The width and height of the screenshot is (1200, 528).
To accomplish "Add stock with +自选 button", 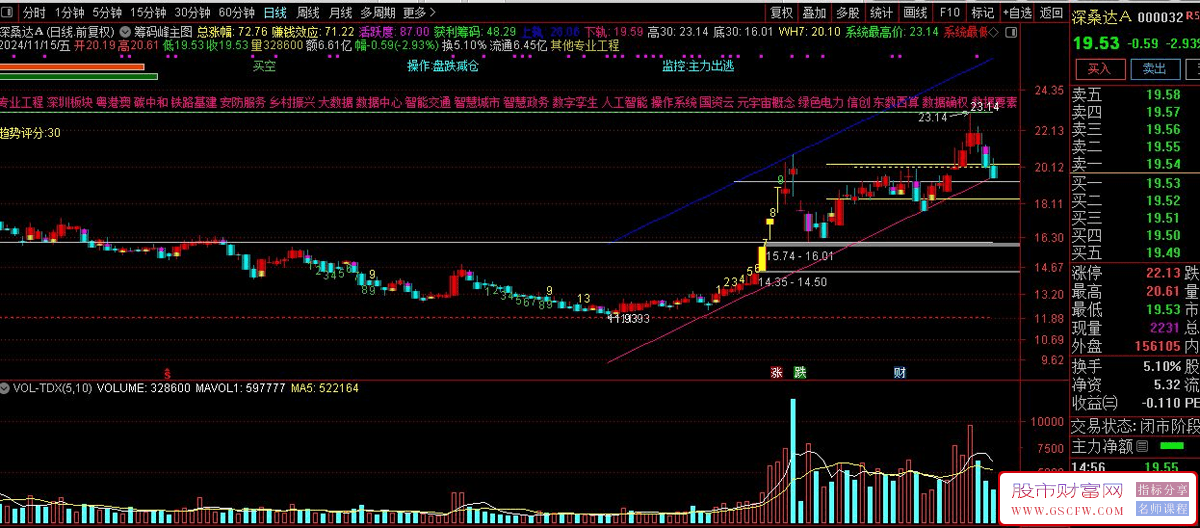I will point(1016,13).
